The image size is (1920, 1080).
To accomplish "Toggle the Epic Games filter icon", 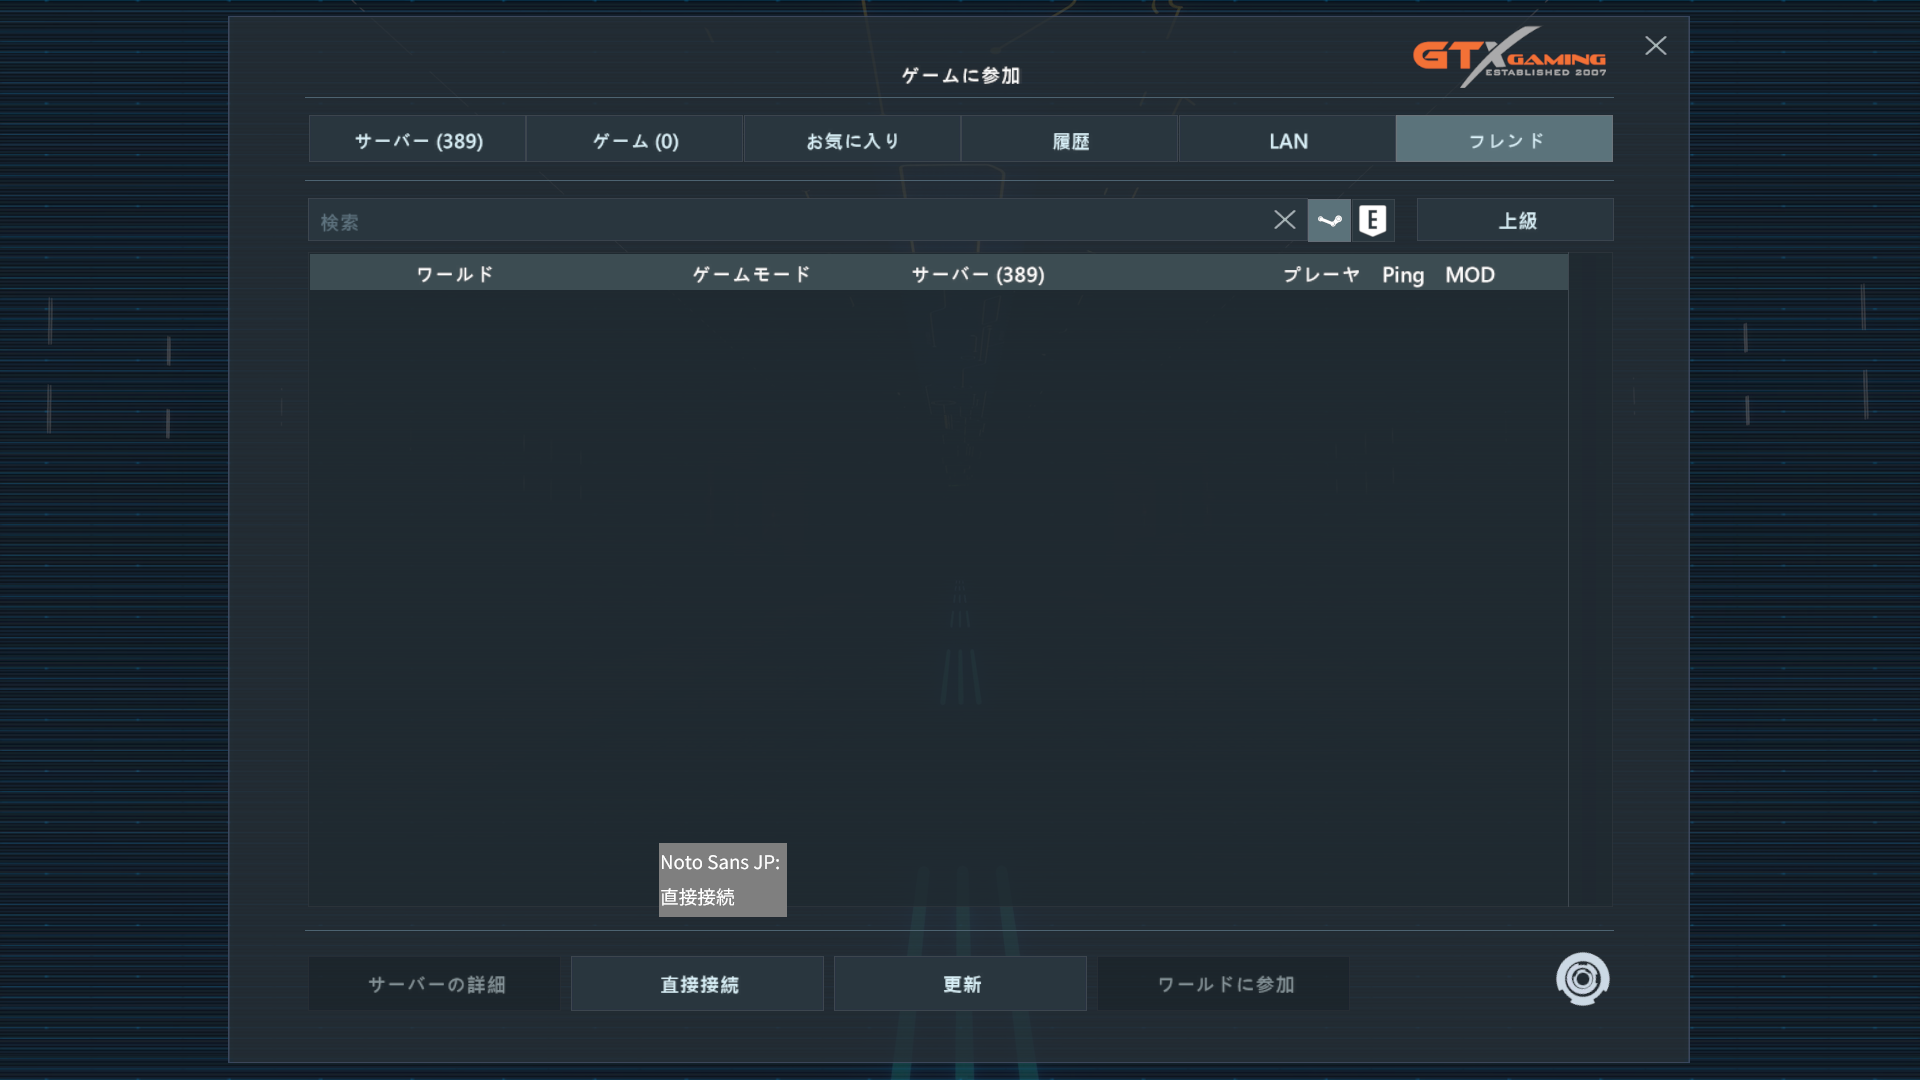I will tap(1373, 221).
